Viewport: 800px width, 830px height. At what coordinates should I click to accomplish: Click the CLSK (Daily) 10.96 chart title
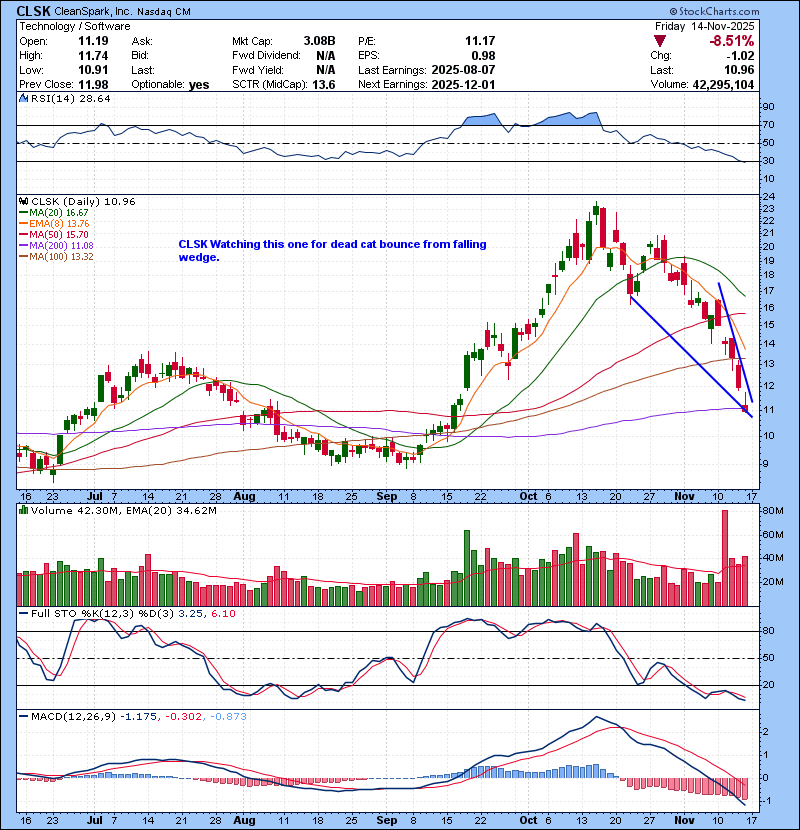(x=83, y=202)
